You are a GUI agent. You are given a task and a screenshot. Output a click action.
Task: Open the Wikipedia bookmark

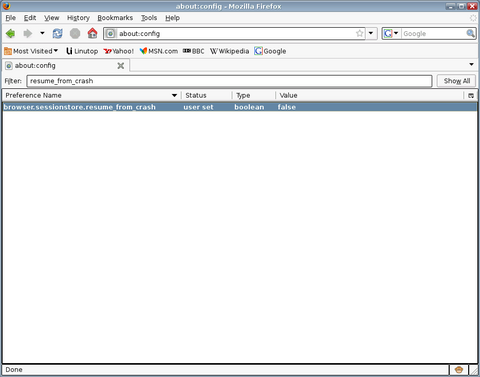[229, 51]
